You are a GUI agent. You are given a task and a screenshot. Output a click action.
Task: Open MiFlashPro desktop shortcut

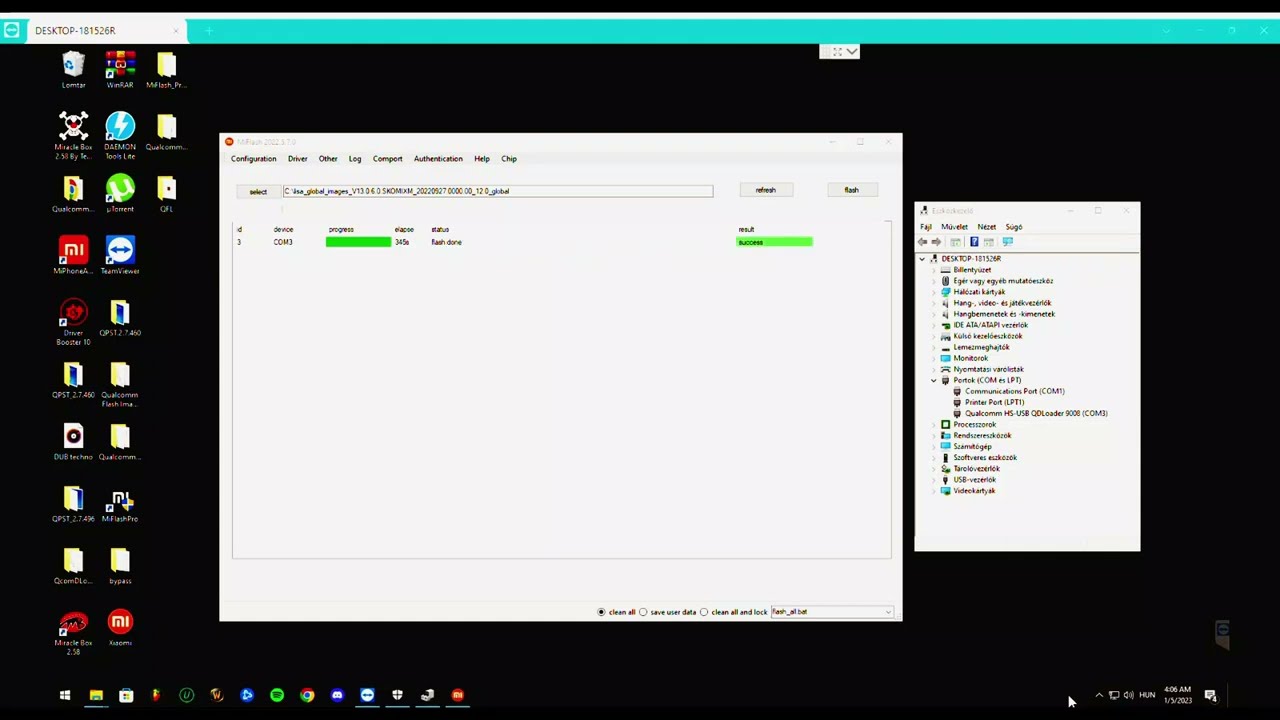tap(120, 504)
